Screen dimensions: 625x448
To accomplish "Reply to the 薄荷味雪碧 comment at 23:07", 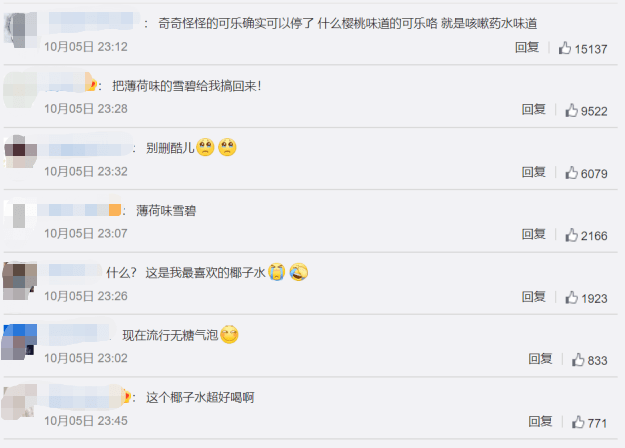I will pos(534,234).
